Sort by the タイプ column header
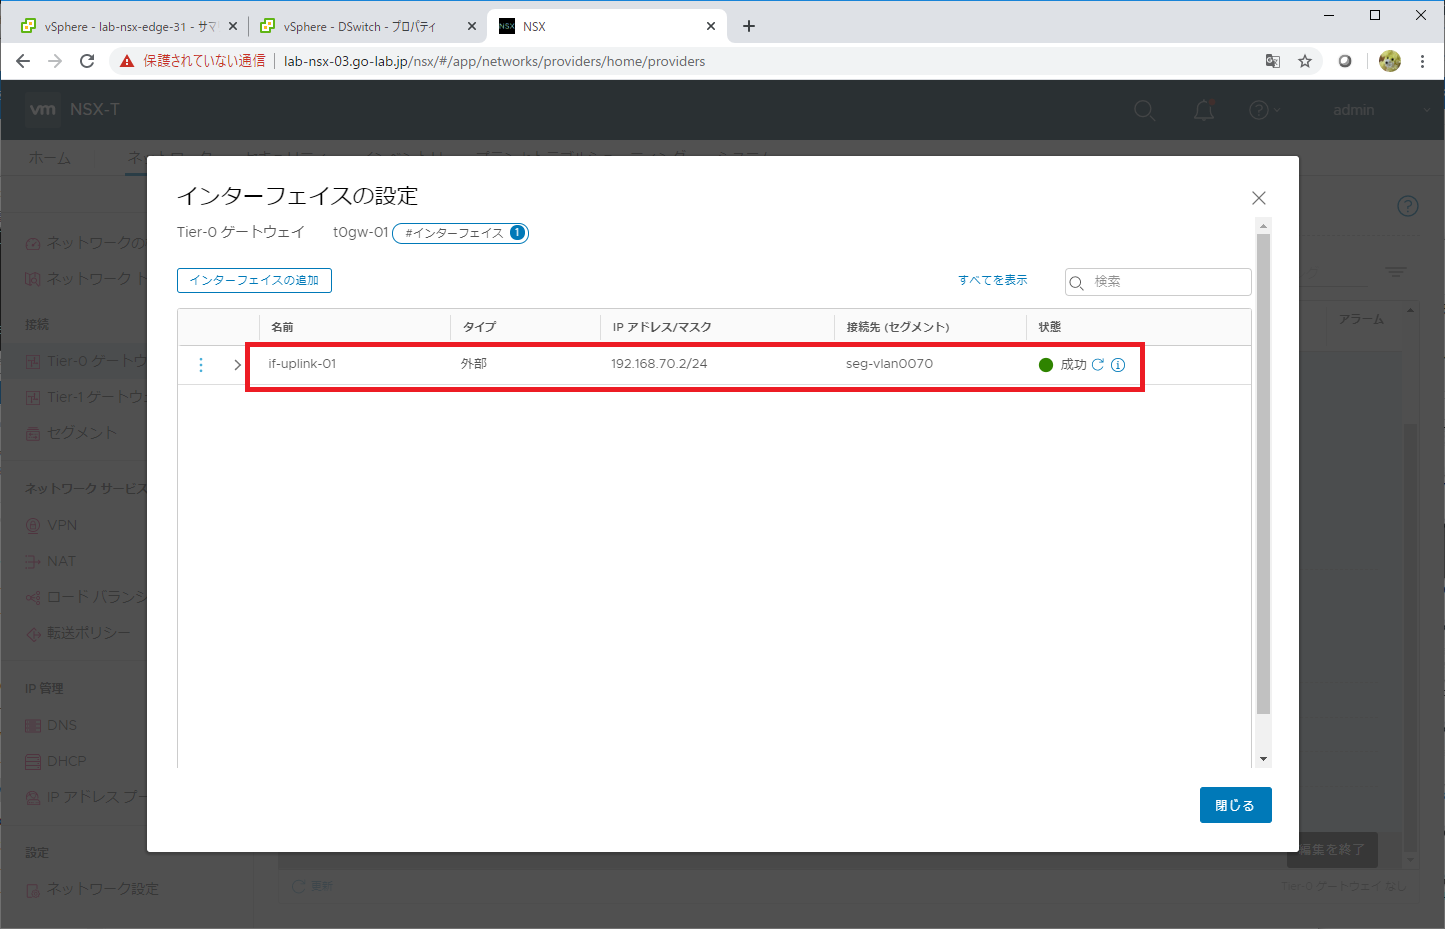Image resolution: width=1445 pixels, height=929 pixels. (x=479, y=327)
